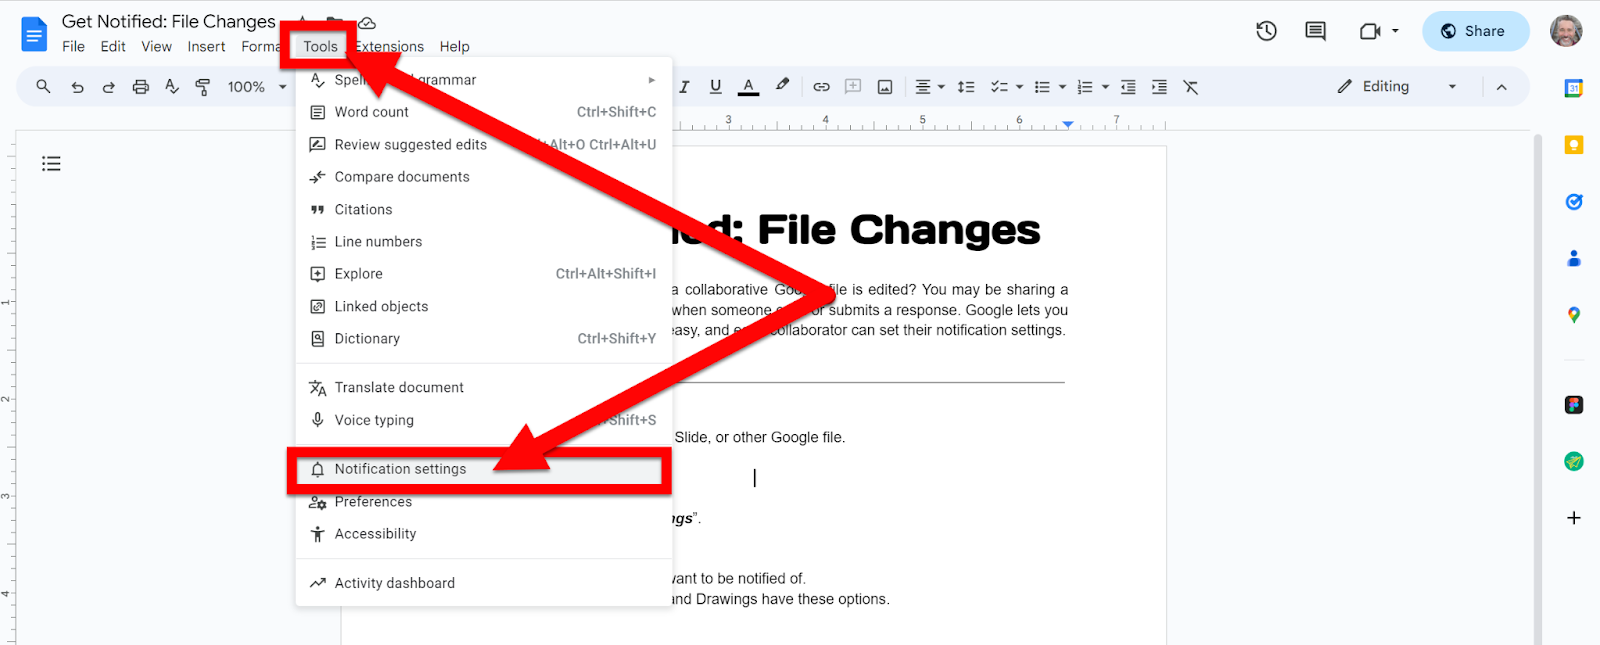
Task: Open the Google Docs home icon
Action: point(34,34)
